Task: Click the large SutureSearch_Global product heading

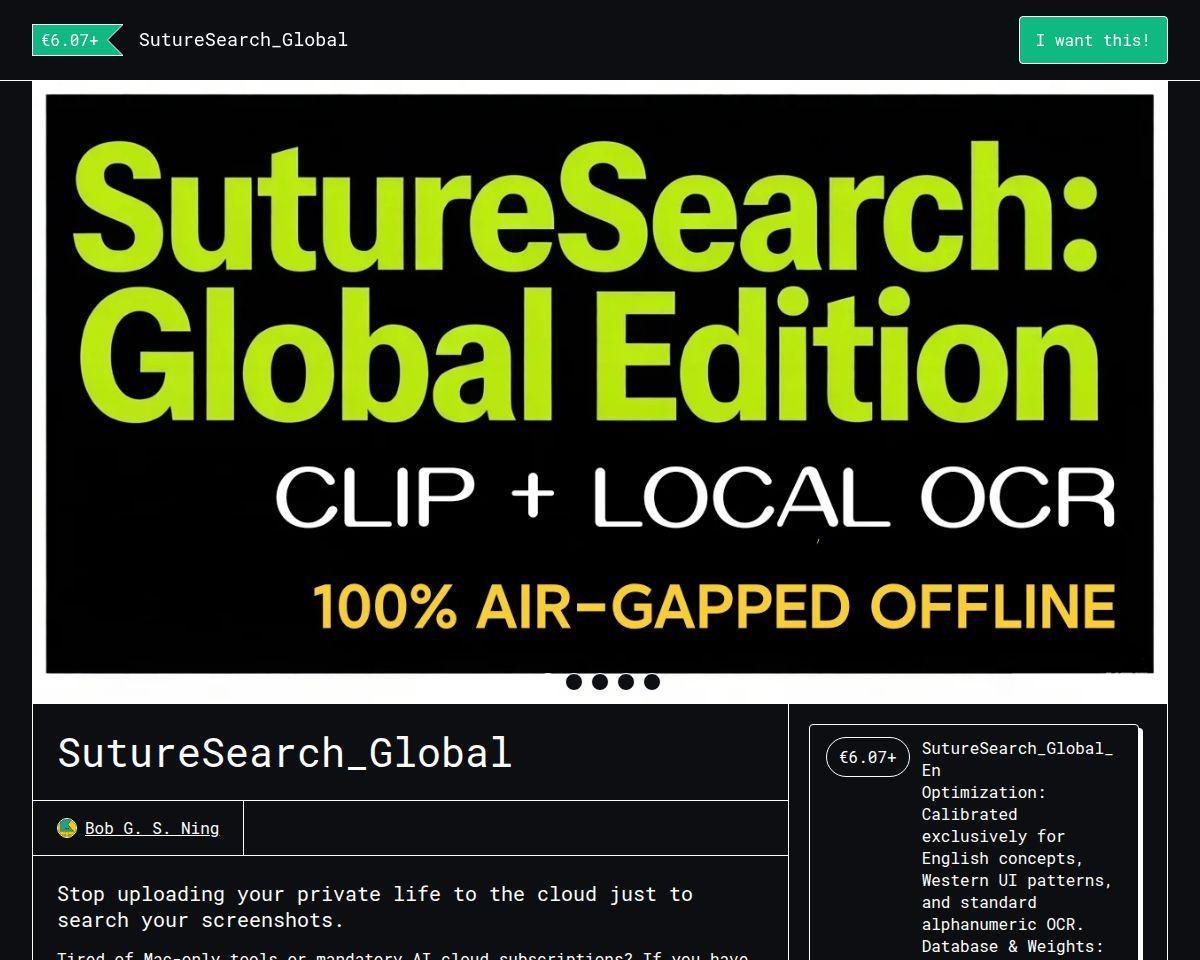Action: (x=285, y=753)
